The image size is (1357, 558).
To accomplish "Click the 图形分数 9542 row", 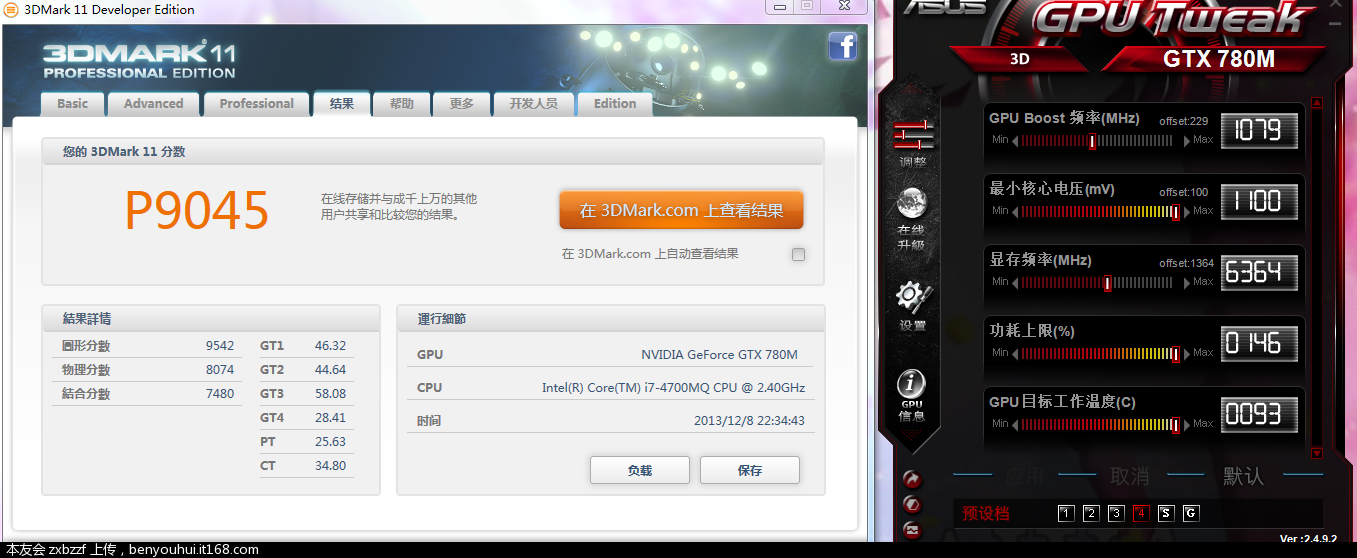I will pyautogui.click(x=147, y=346).
